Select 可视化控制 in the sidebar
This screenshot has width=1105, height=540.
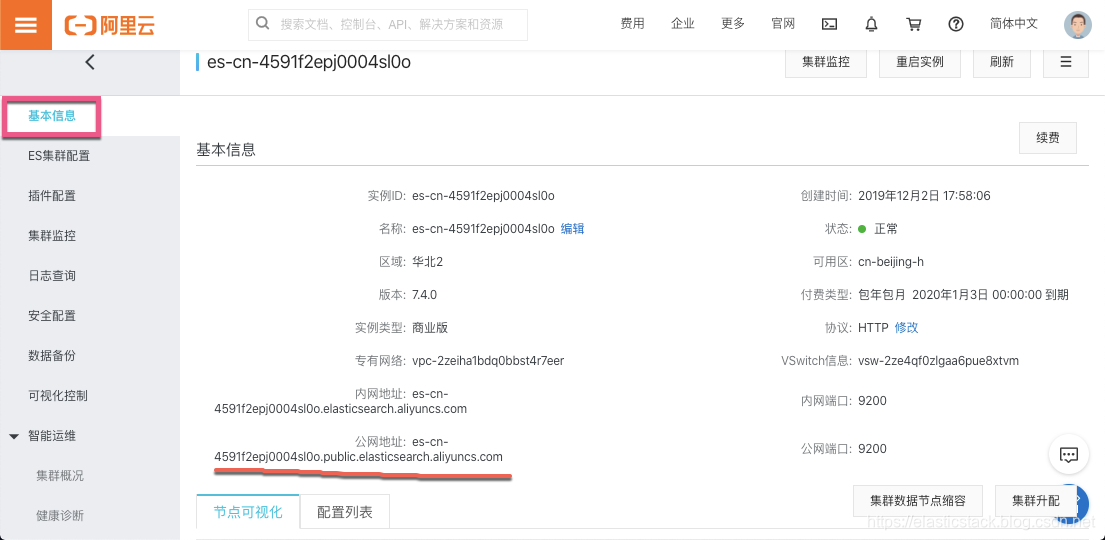58,395
